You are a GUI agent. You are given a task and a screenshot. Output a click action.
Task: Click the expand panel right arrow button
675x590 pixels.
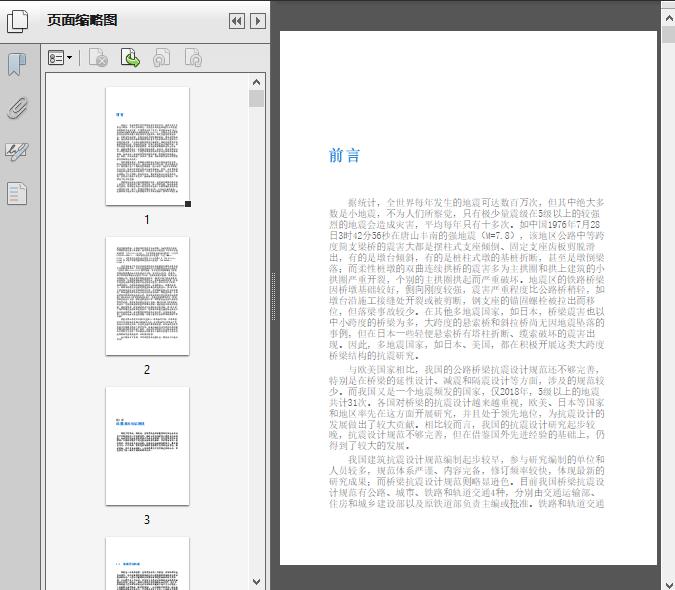258,21
